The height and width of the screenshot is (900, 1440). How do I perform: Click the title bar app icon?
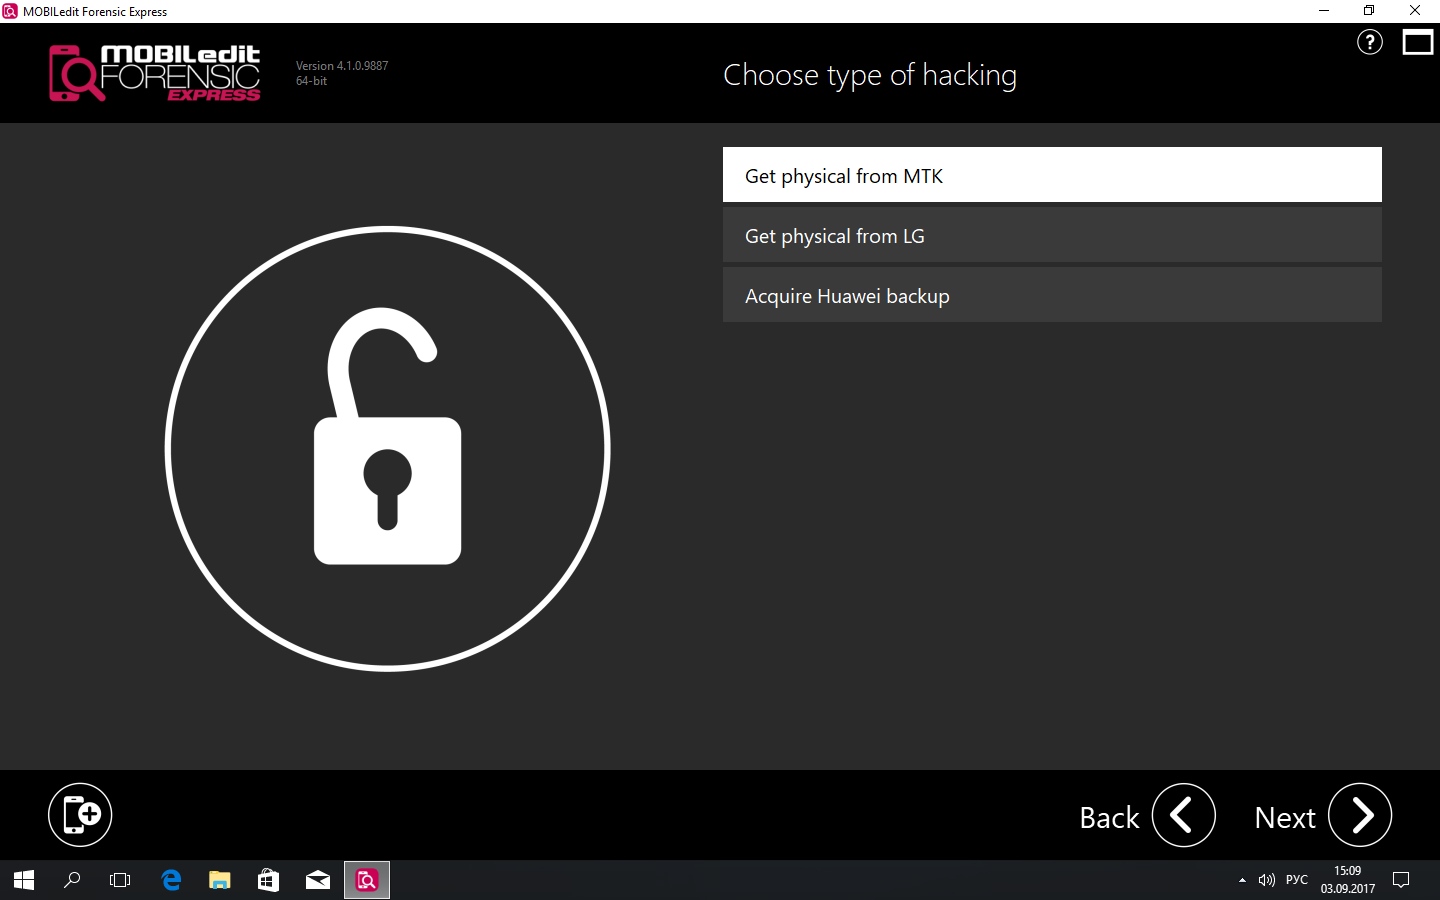[x=10, y=11]
